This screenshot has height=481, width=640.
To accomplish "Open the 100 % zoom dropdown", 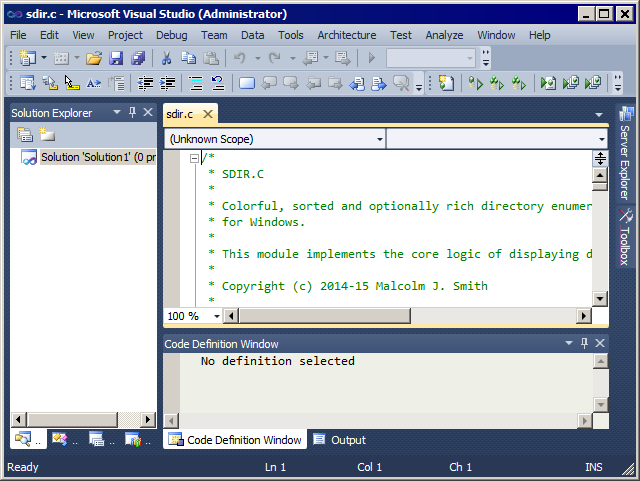I will [x=217, y=316].
